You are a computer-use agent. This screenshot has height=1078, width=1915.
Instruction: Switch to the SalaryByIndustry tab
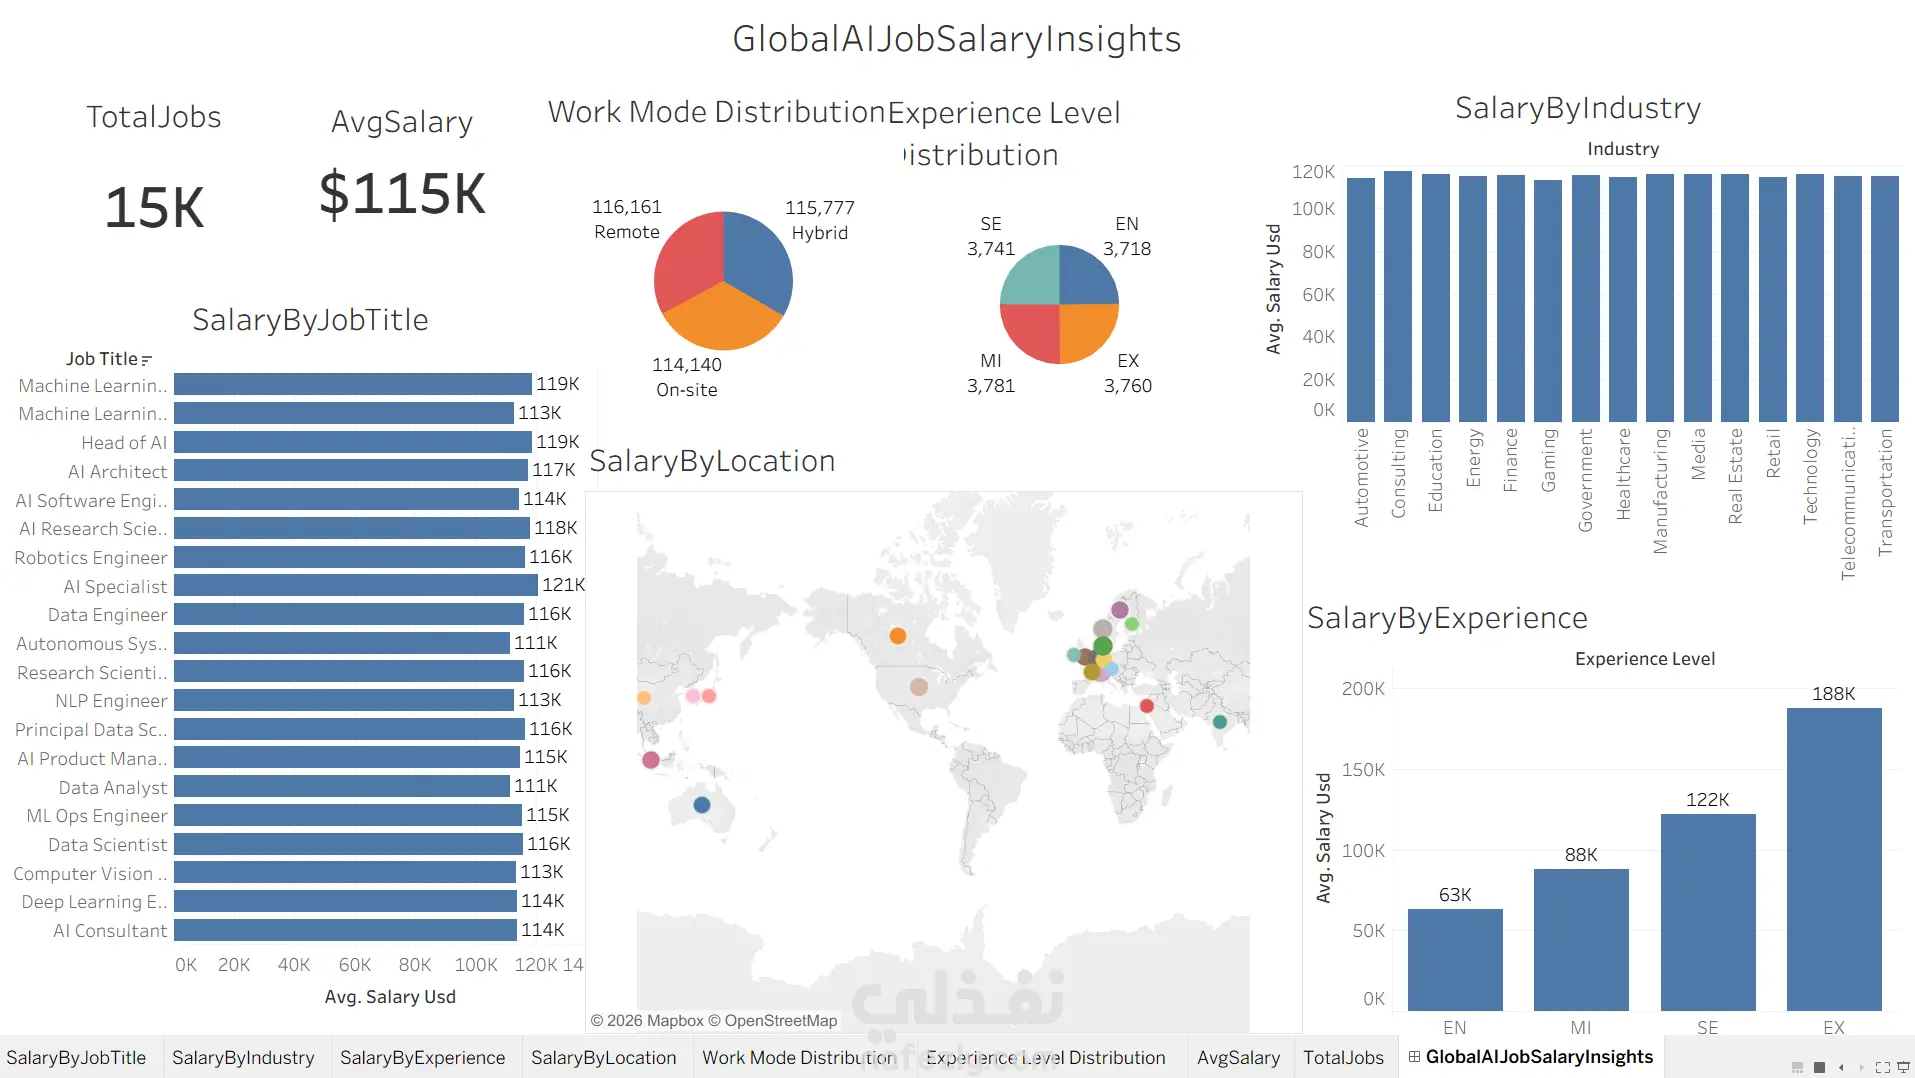[243, 1057]
